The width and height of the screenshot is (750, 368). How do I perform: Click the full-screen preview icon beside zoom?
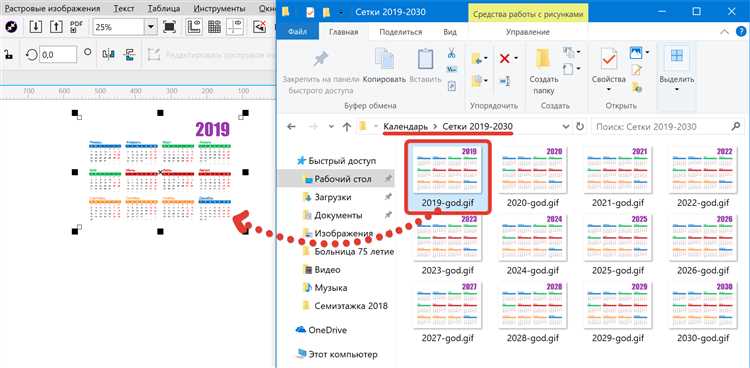169,27
